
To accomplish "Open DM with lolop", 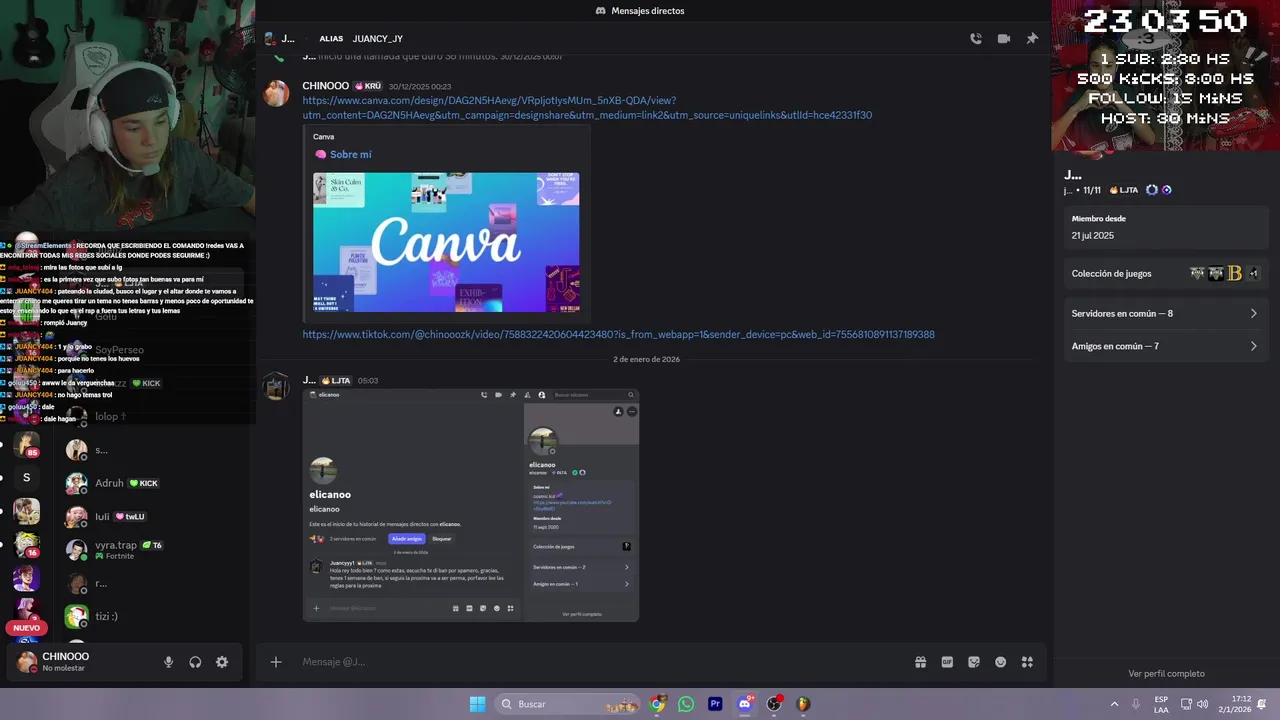I will [x=150, y=416].
